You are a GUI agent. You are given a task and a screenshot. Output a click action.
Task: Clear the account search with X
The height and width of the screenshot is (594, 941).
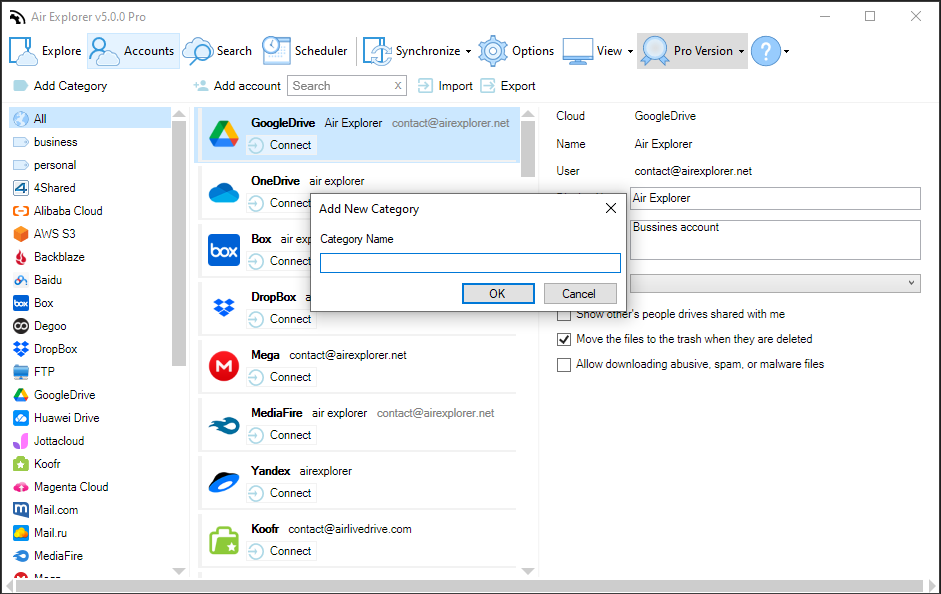pyautogui.click(x=398, y=86)
